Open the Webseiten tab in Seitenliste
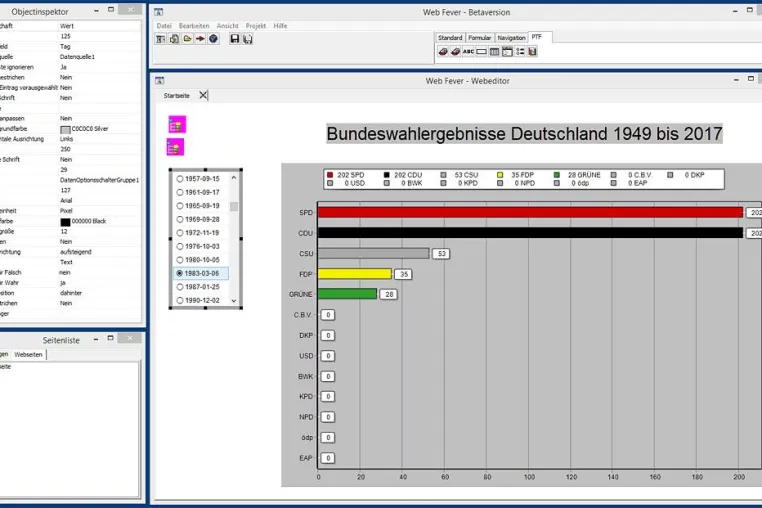 click(28, 355)
